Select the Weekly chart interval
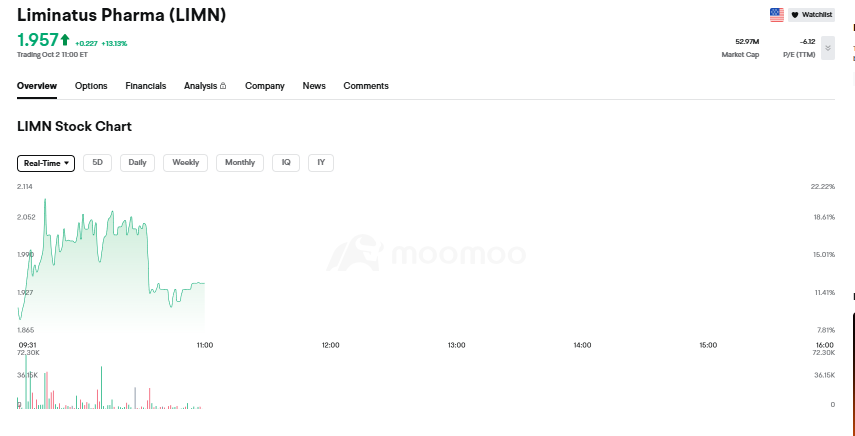 (x=185, y=162)
